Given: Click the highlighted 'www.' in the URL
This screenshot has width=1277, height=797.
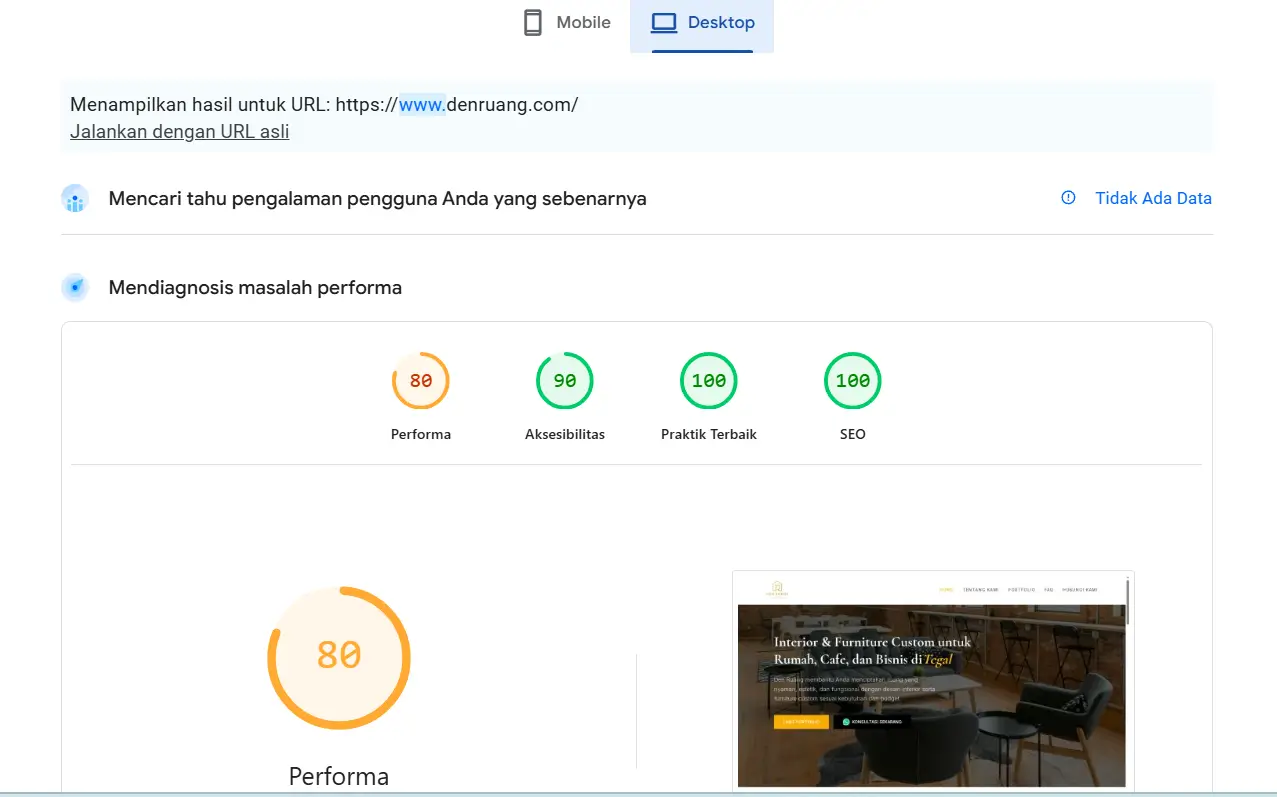Looking at the screenshot, I should coord(422,104).
